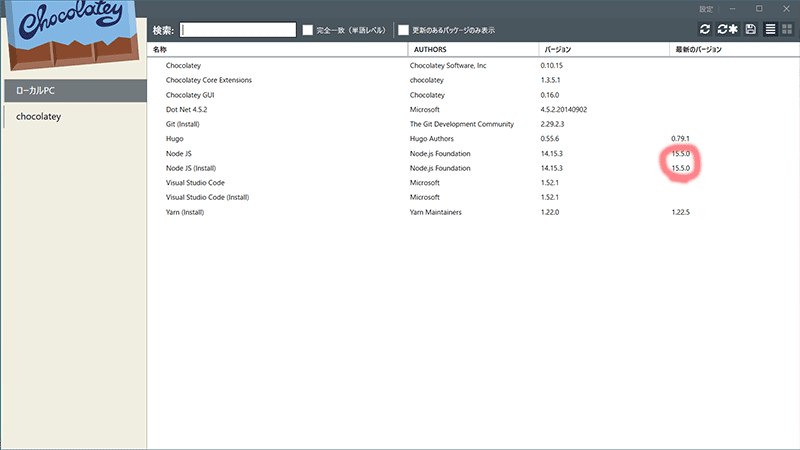
Task: Click the update all packages icon
Action: 728,30
